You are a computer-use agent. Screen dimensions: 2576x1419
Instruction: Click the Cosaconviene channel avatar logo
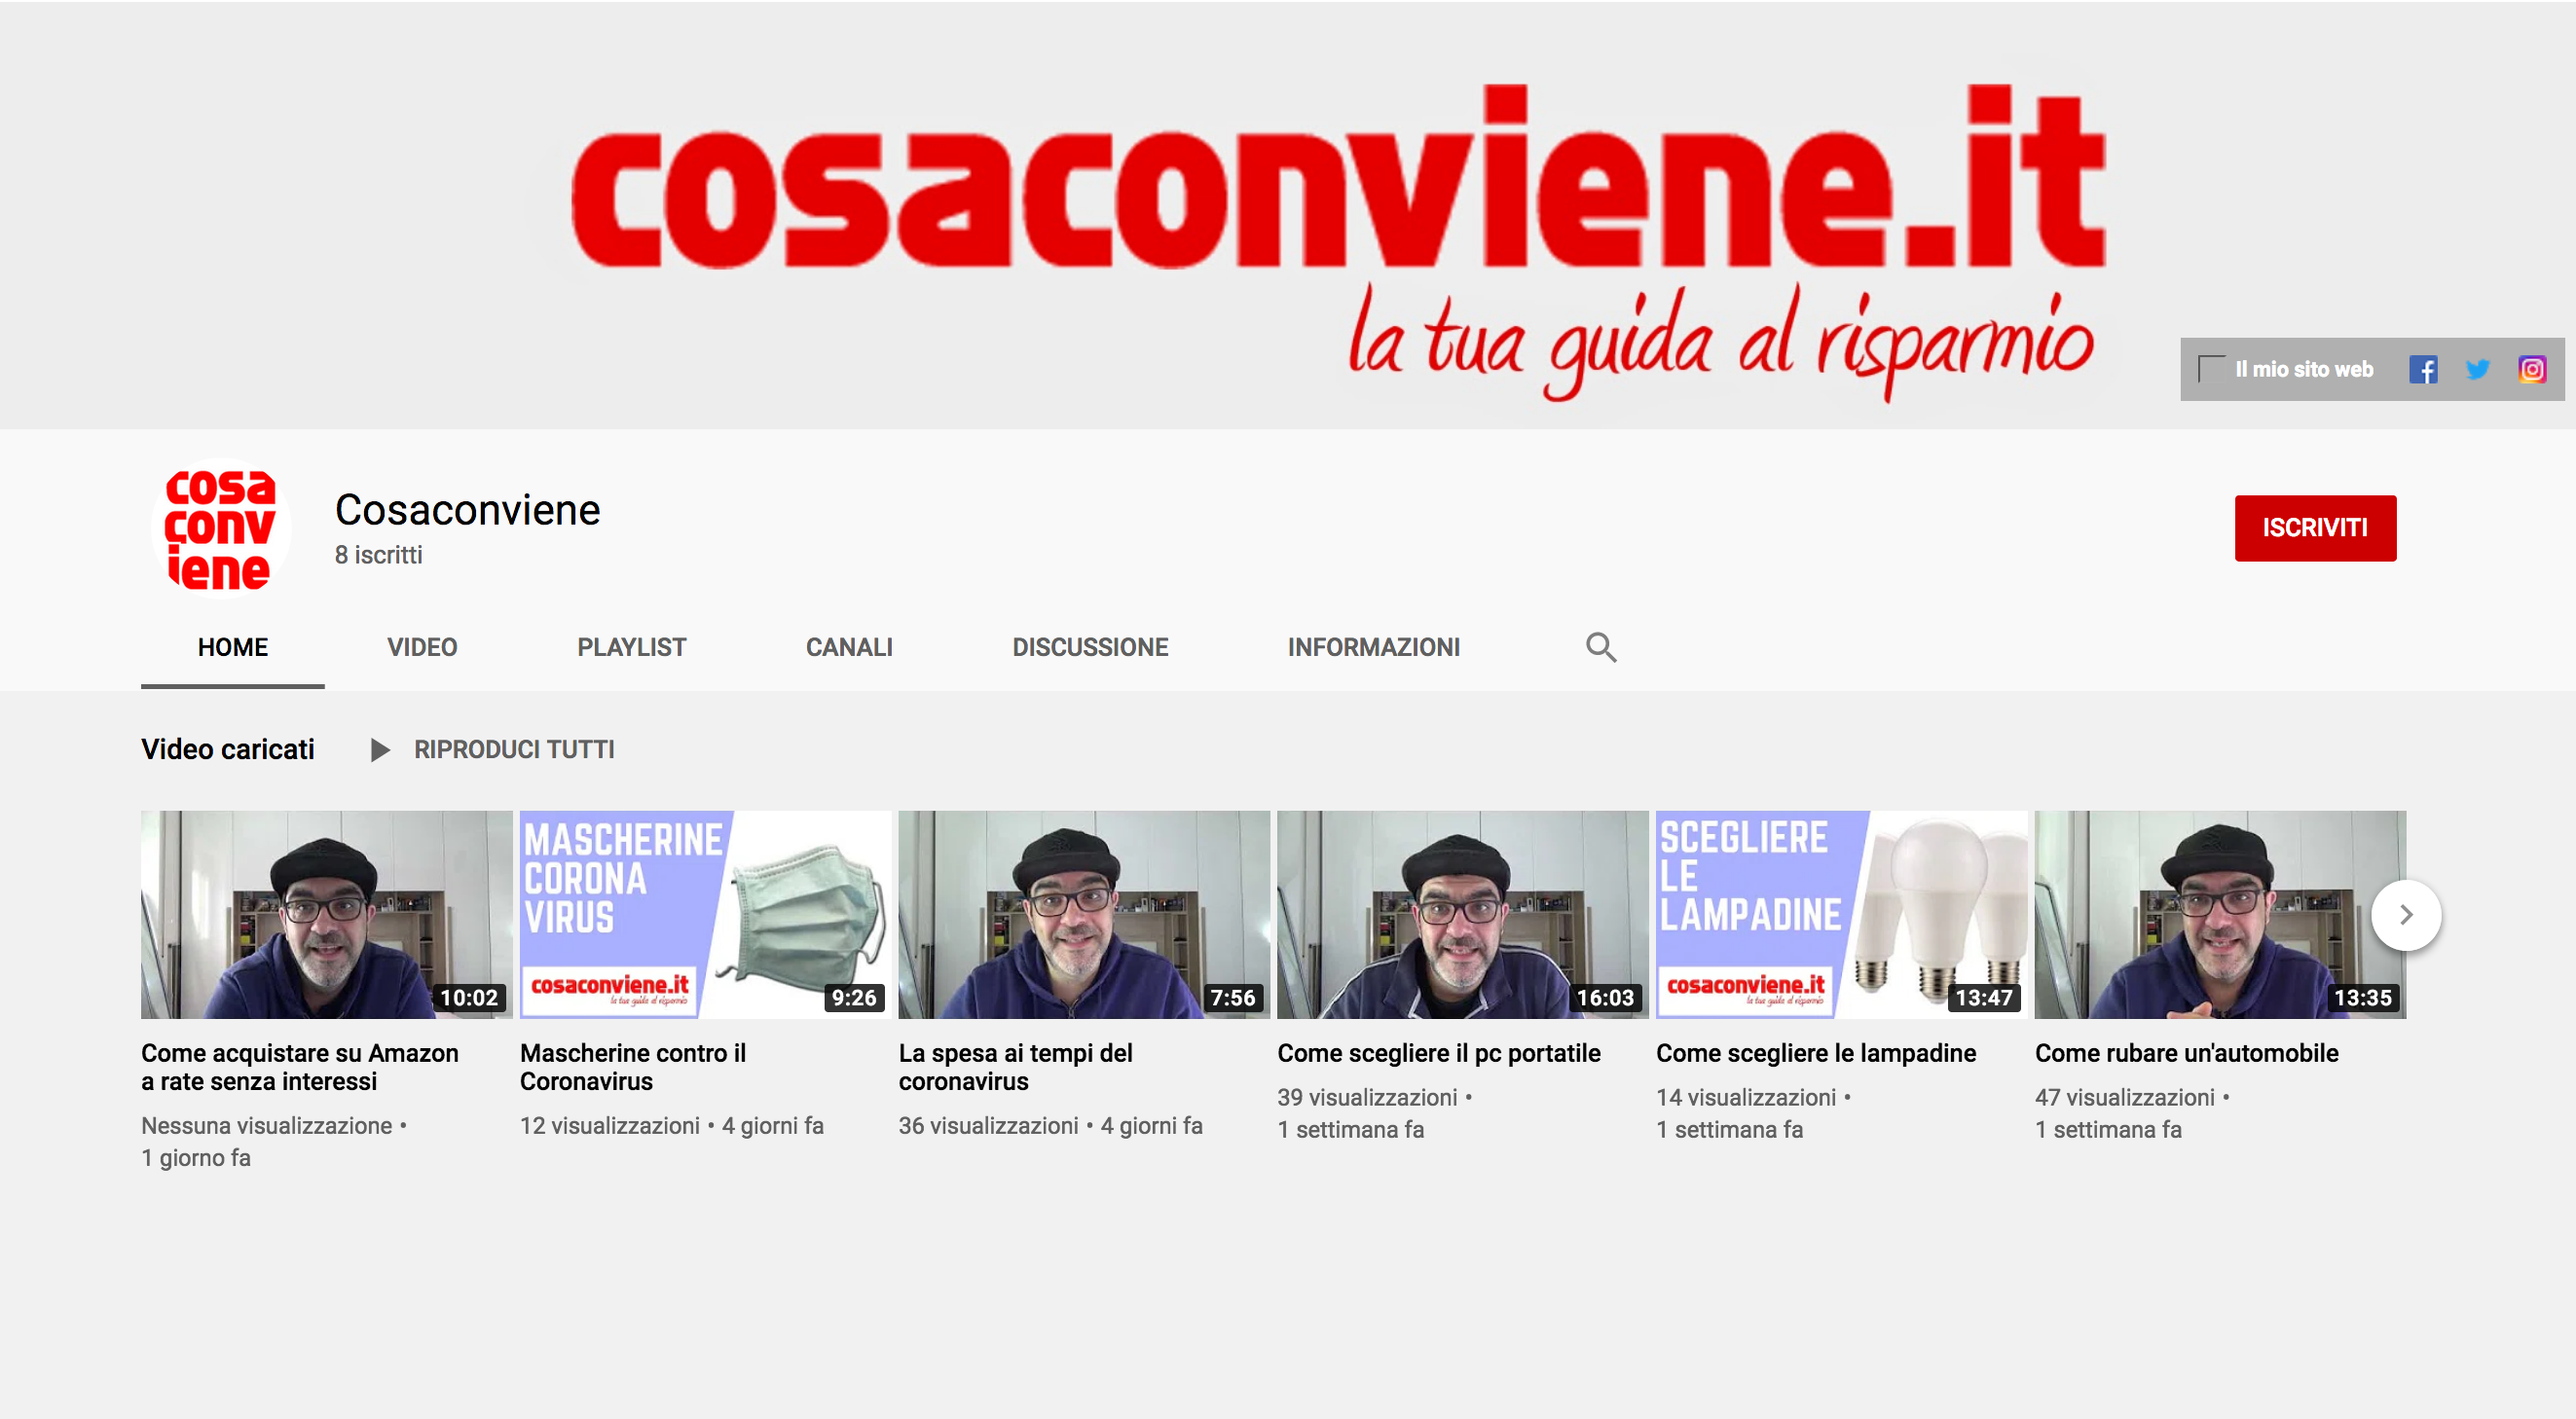coord(220,528)
